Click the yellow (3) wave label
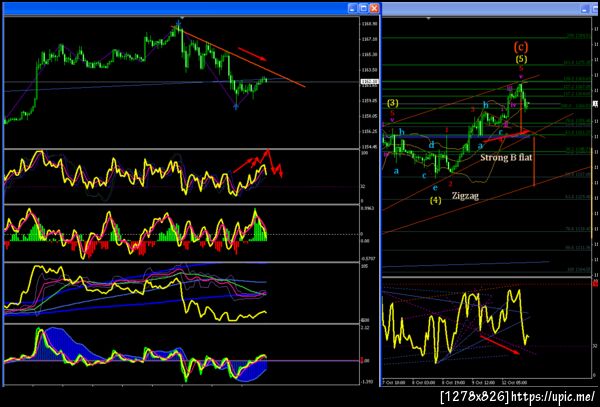The width and height of the screenshot is (600, 407). pos(393,103)
